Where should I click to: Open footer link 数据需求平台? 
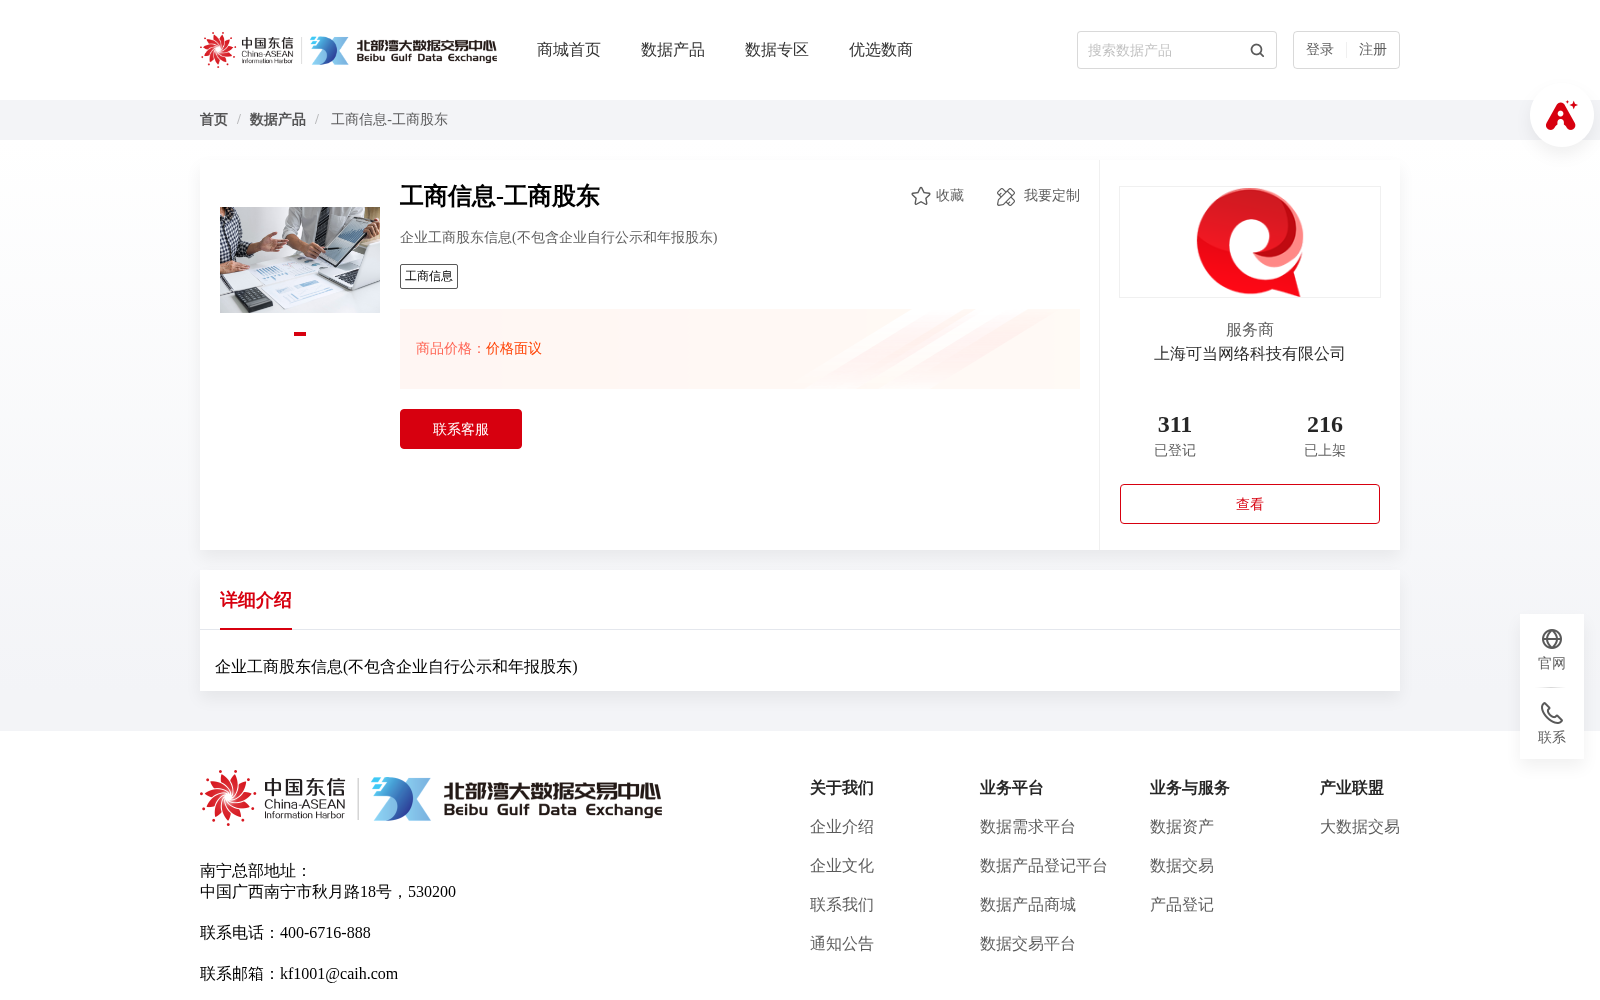[1028, 827]
